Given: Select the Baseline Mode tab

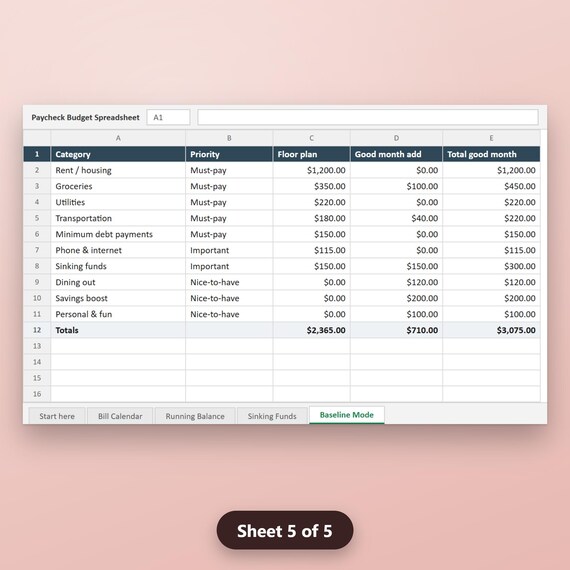Looking at the screenshot, I should tap(347, 415).
